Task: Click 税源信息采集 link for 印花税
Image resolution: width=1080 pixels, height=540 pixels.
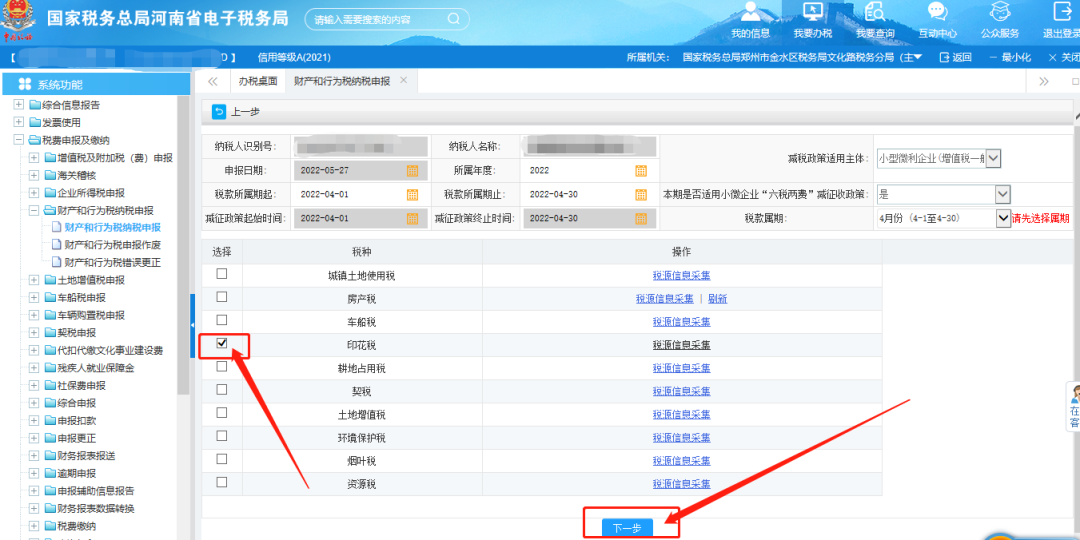Action: [x=681, y=345]
